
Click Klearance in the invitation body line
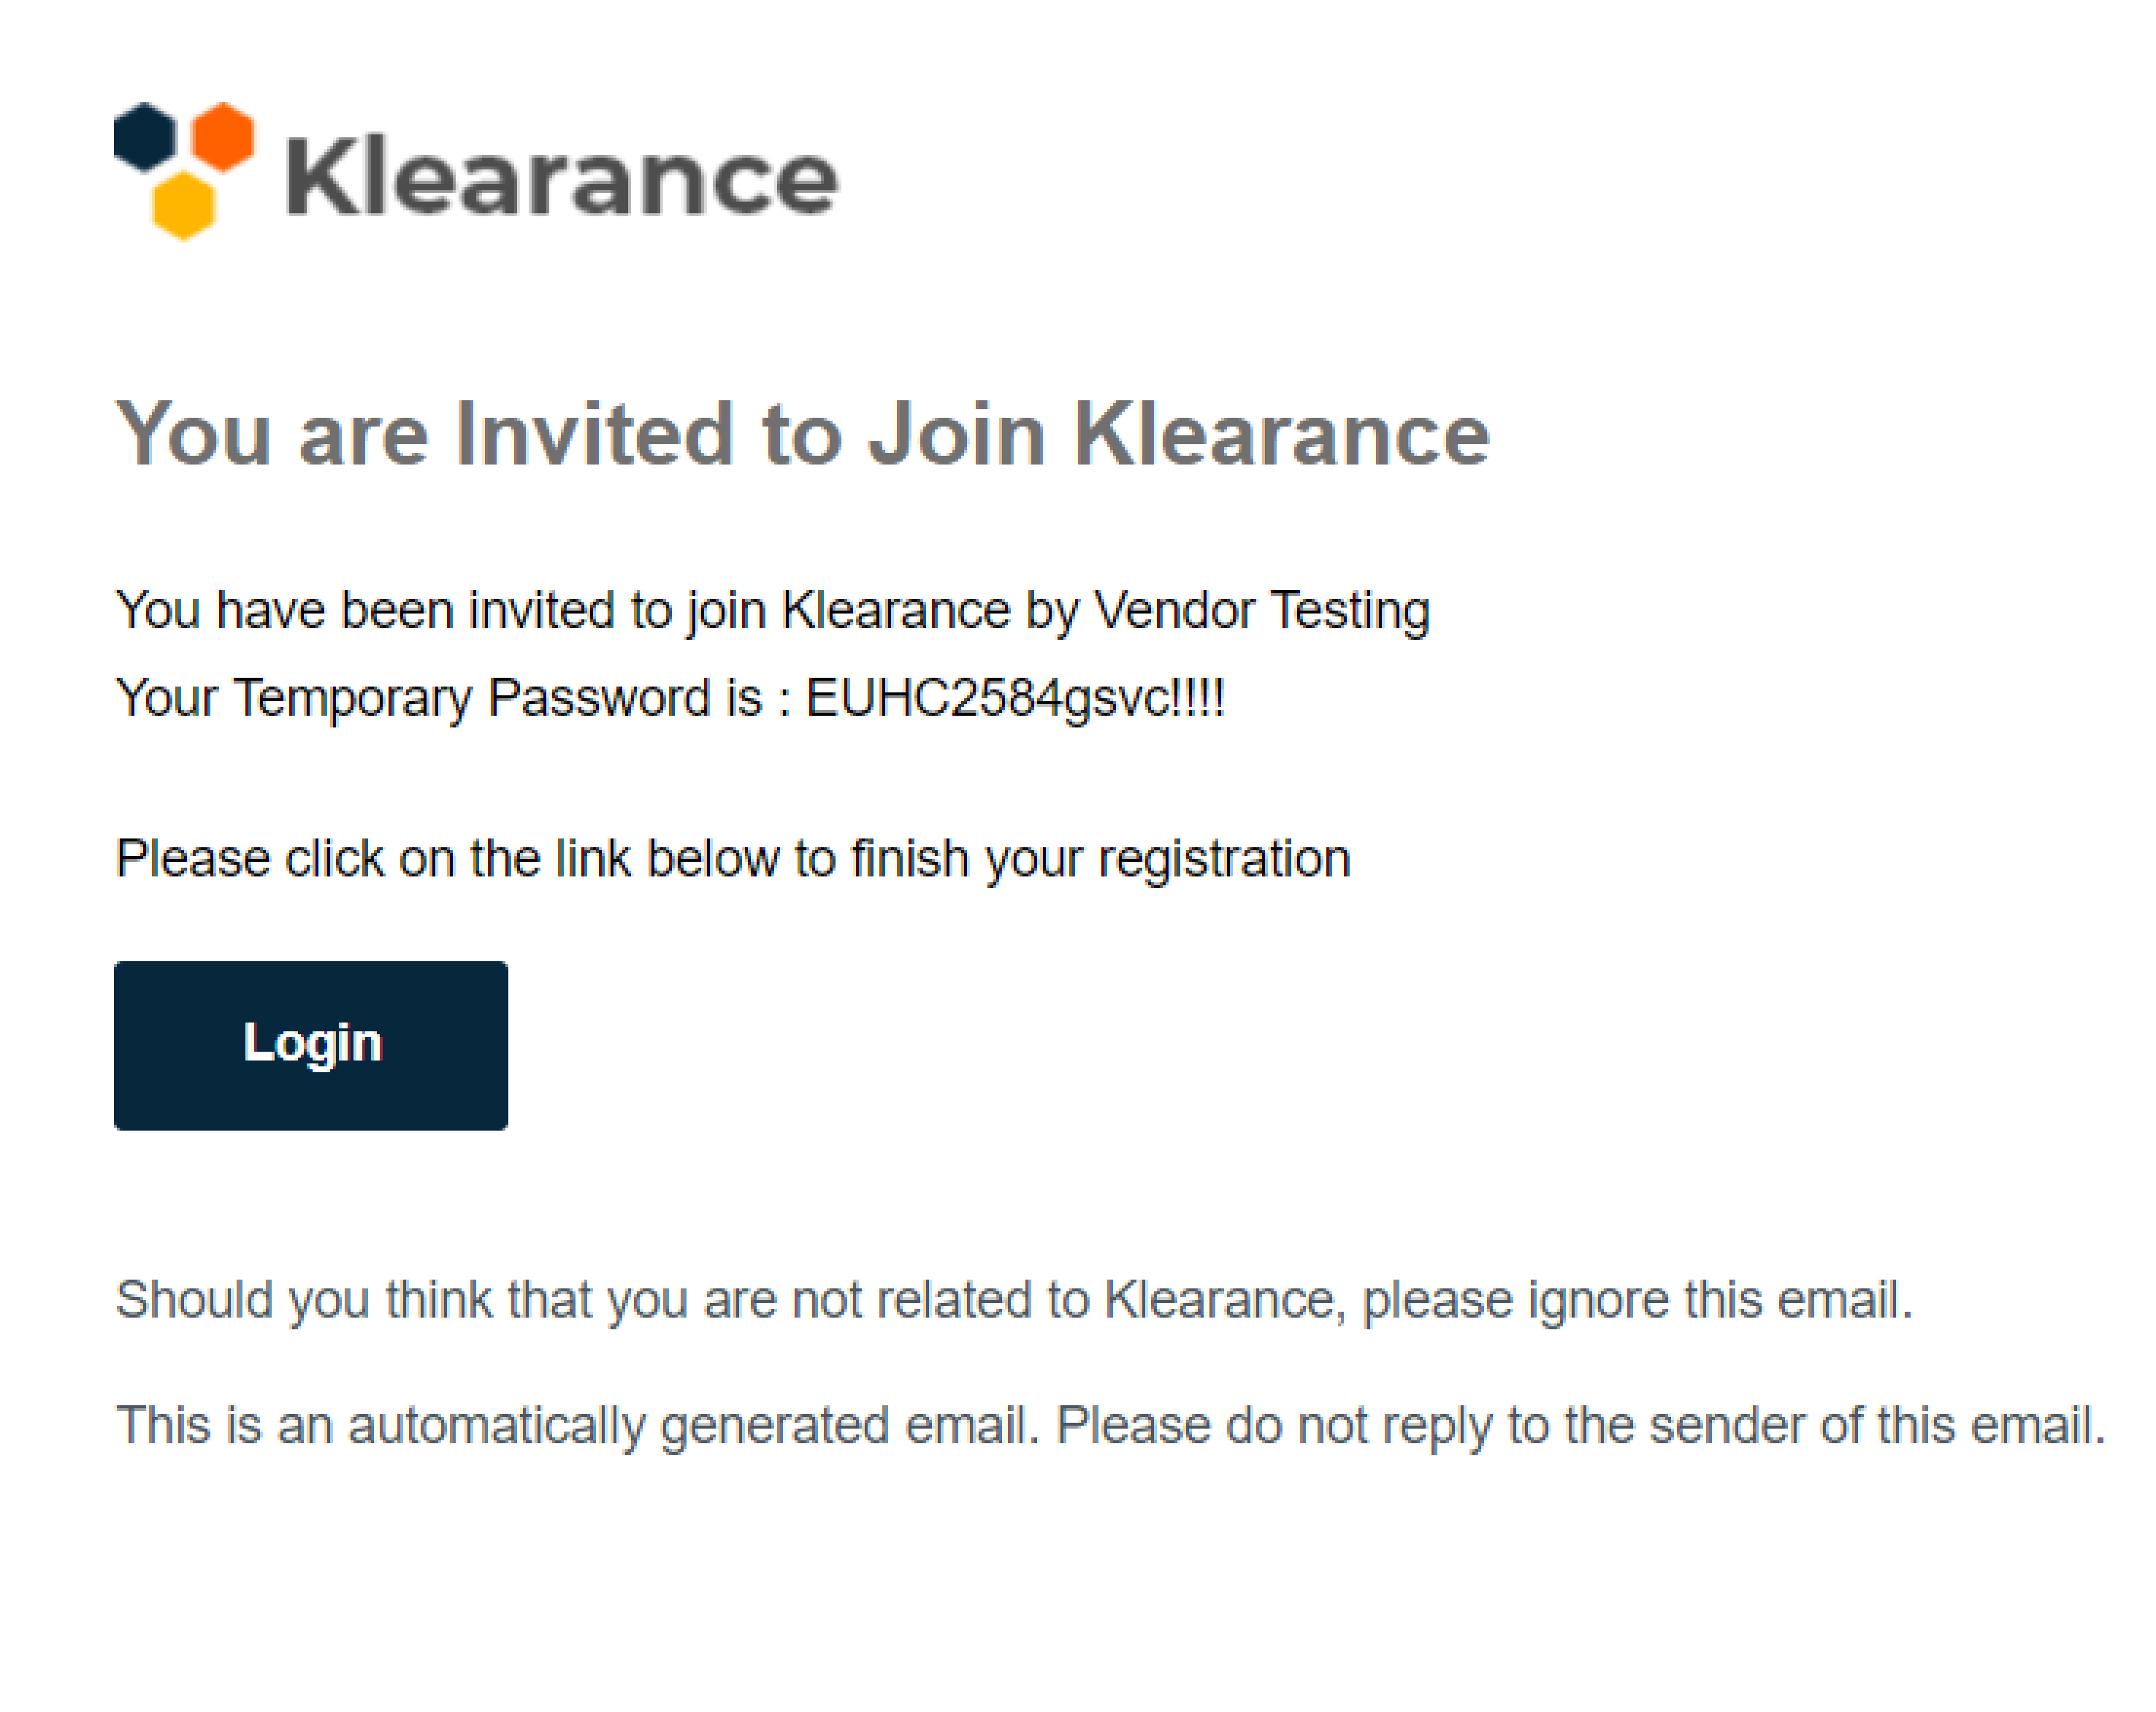tap(896, 610)
